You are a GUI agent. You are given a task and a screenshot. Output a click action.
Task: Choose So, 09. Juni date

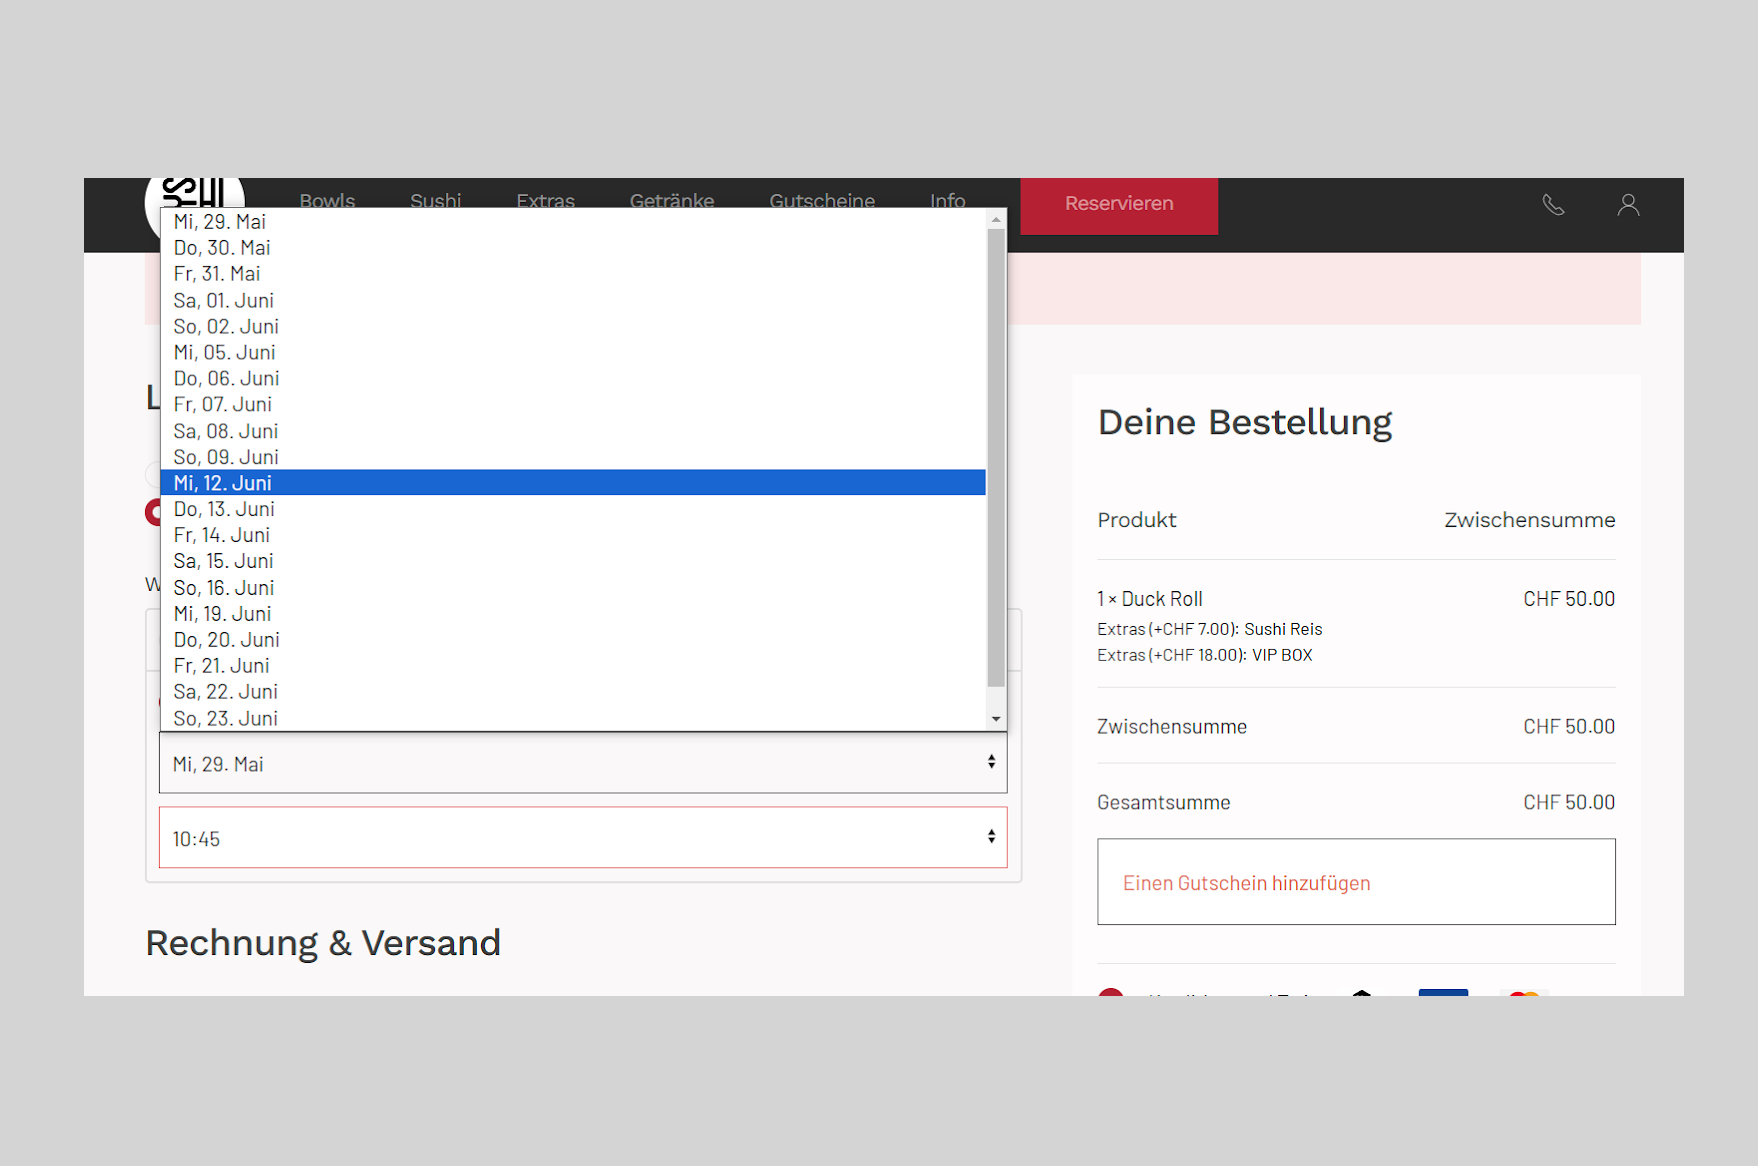tap(573, 457)
